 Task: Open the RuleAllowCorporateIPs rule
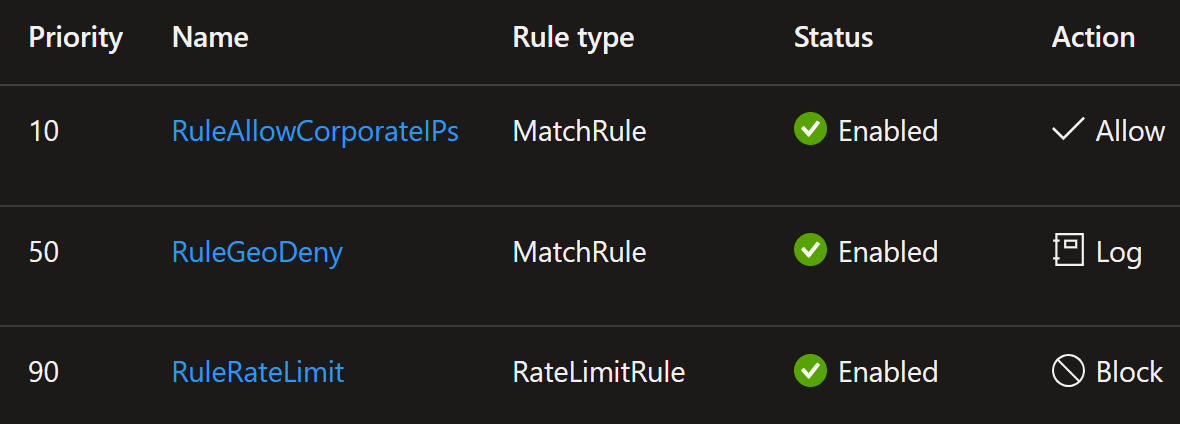coord(315,131)
